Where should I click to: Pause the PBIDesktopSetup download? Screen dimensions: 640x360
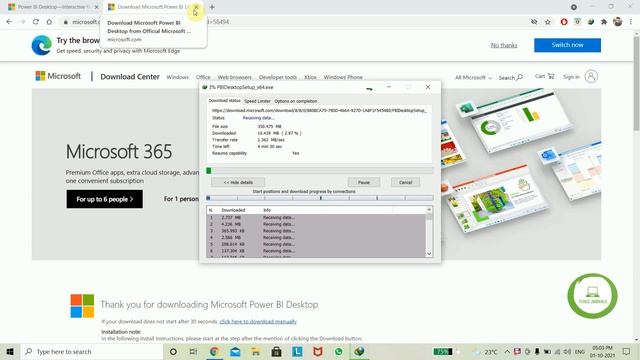(364, 182)
